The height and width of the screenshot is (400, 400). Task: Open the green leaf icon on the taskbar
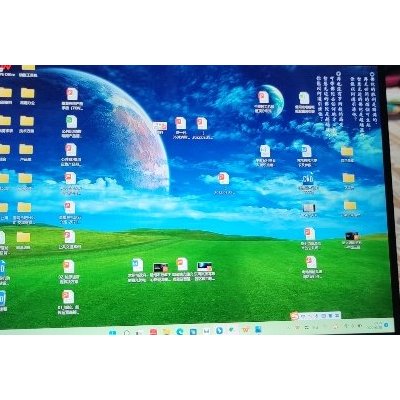pos(231,330)
